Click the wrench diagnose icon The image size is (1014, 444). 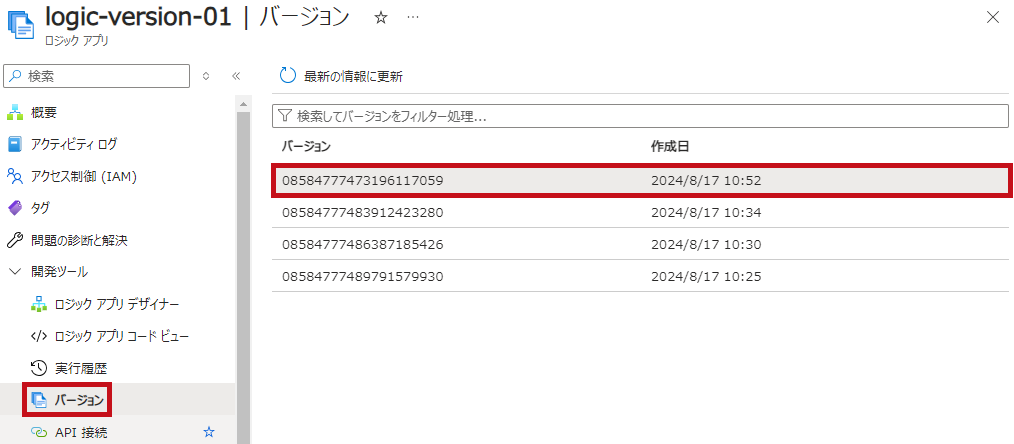point(14,240)
